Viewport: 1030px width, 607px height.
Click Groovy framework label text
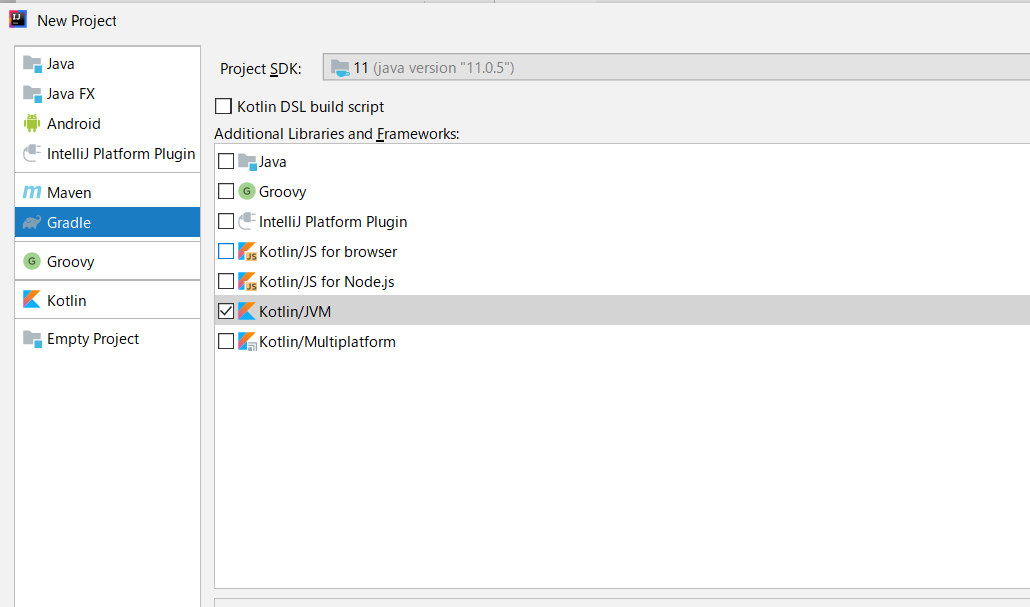(282, 192)
